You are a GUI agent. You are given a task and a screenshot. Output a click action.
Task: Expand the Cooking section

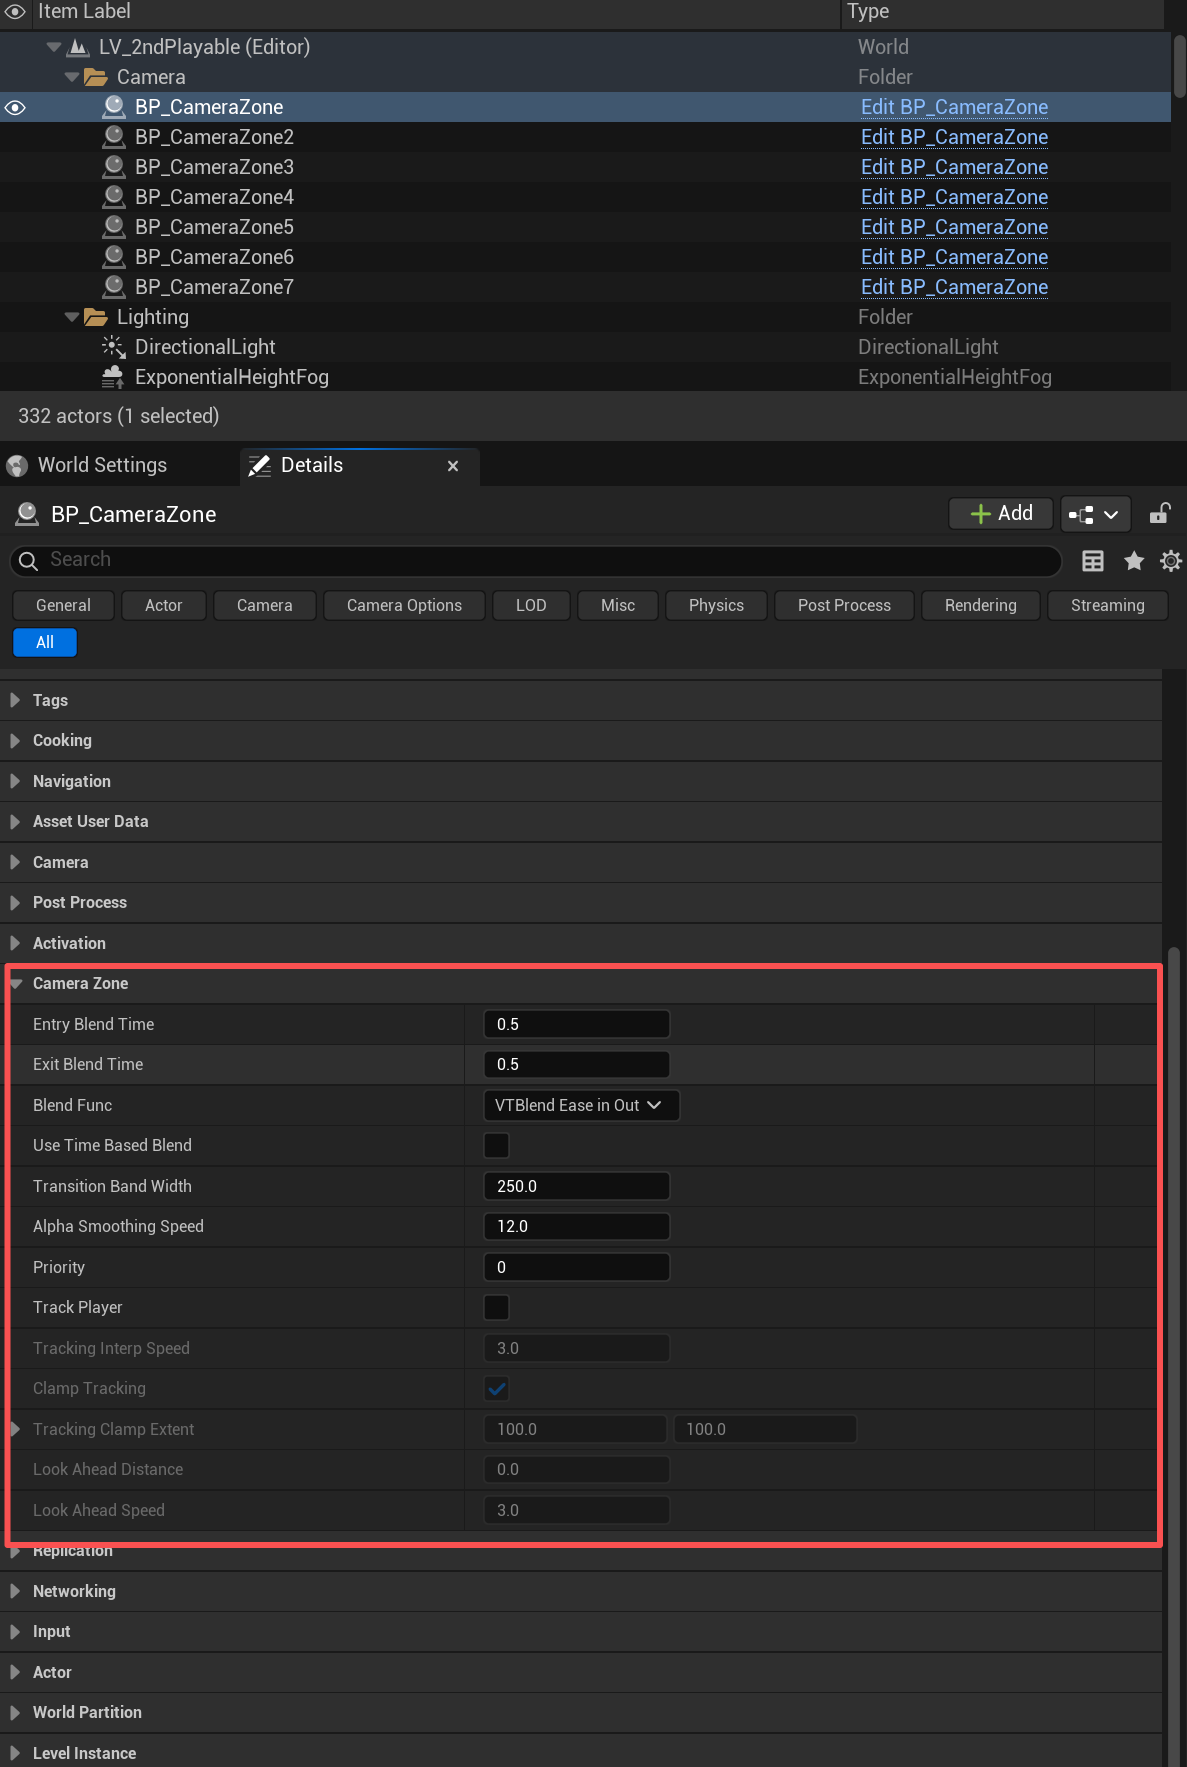(15, 741)
